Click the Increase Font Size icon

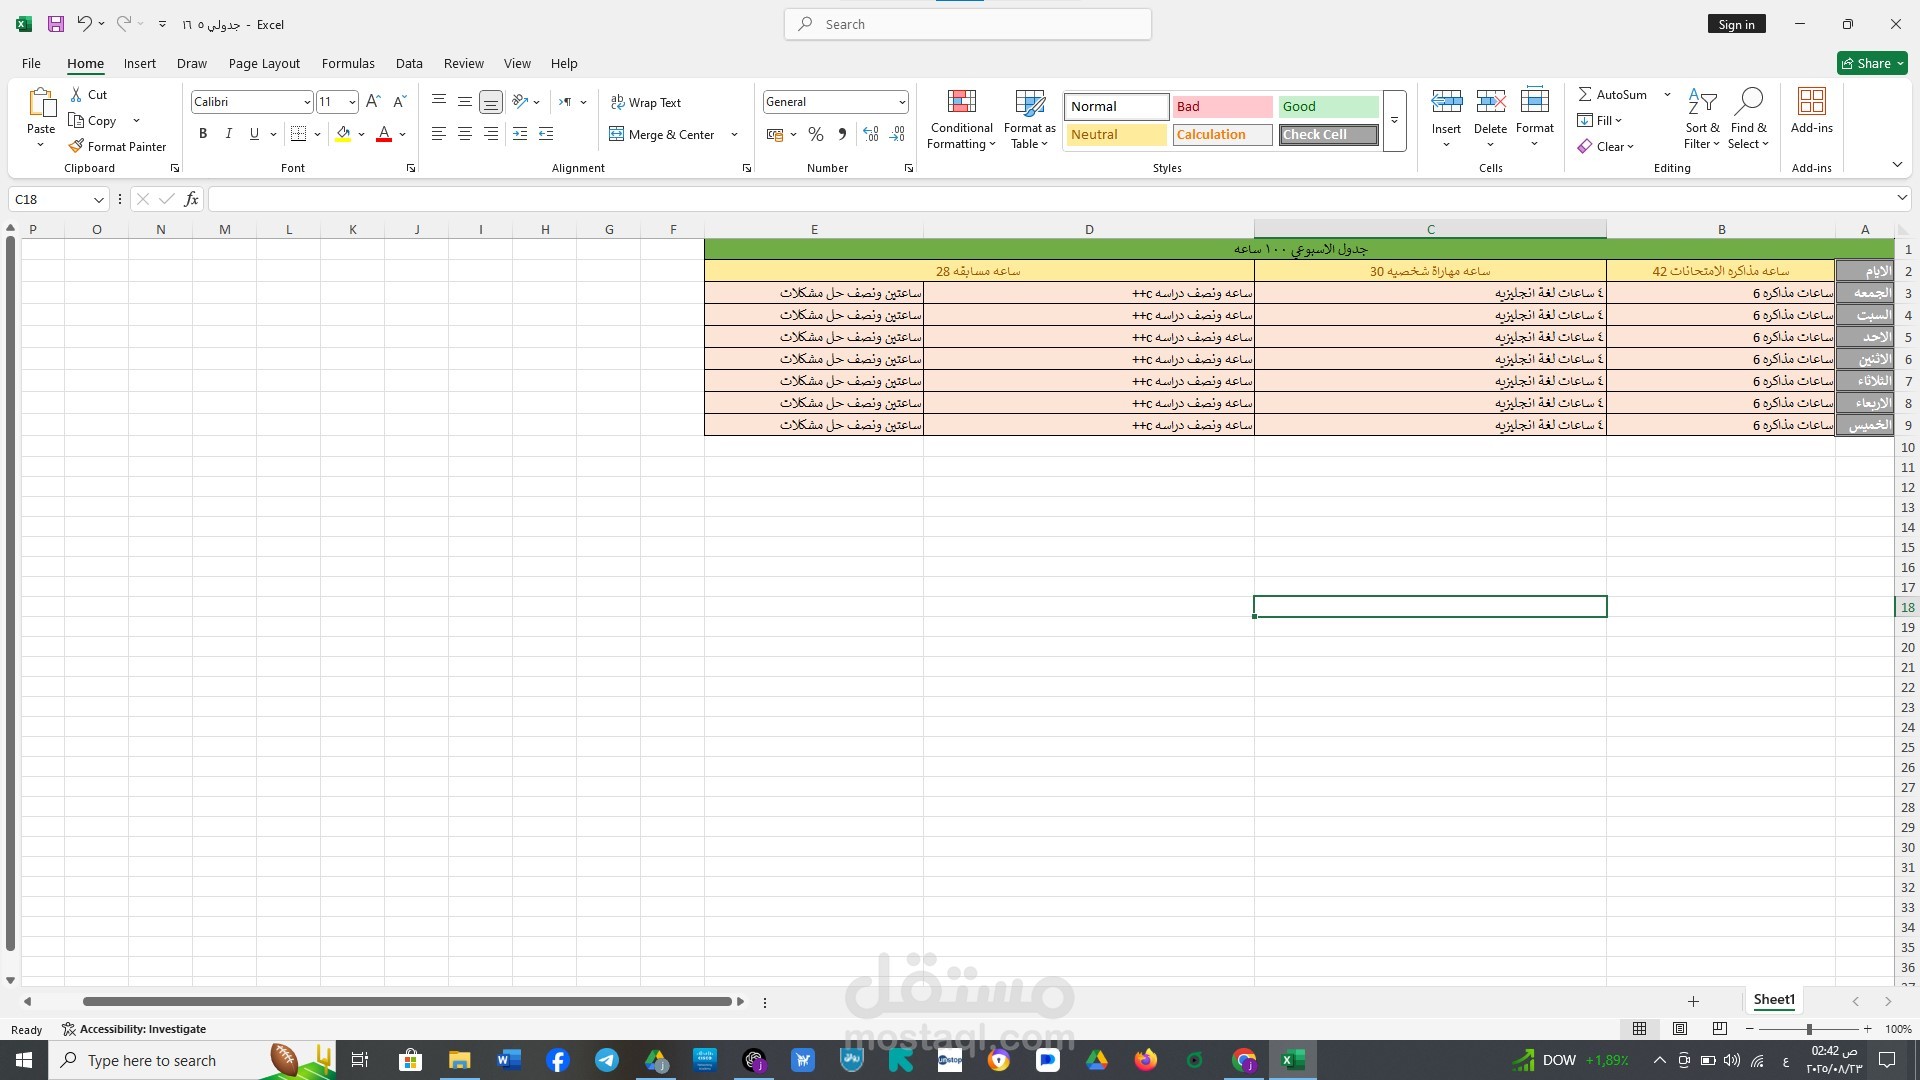click(373, 102)
